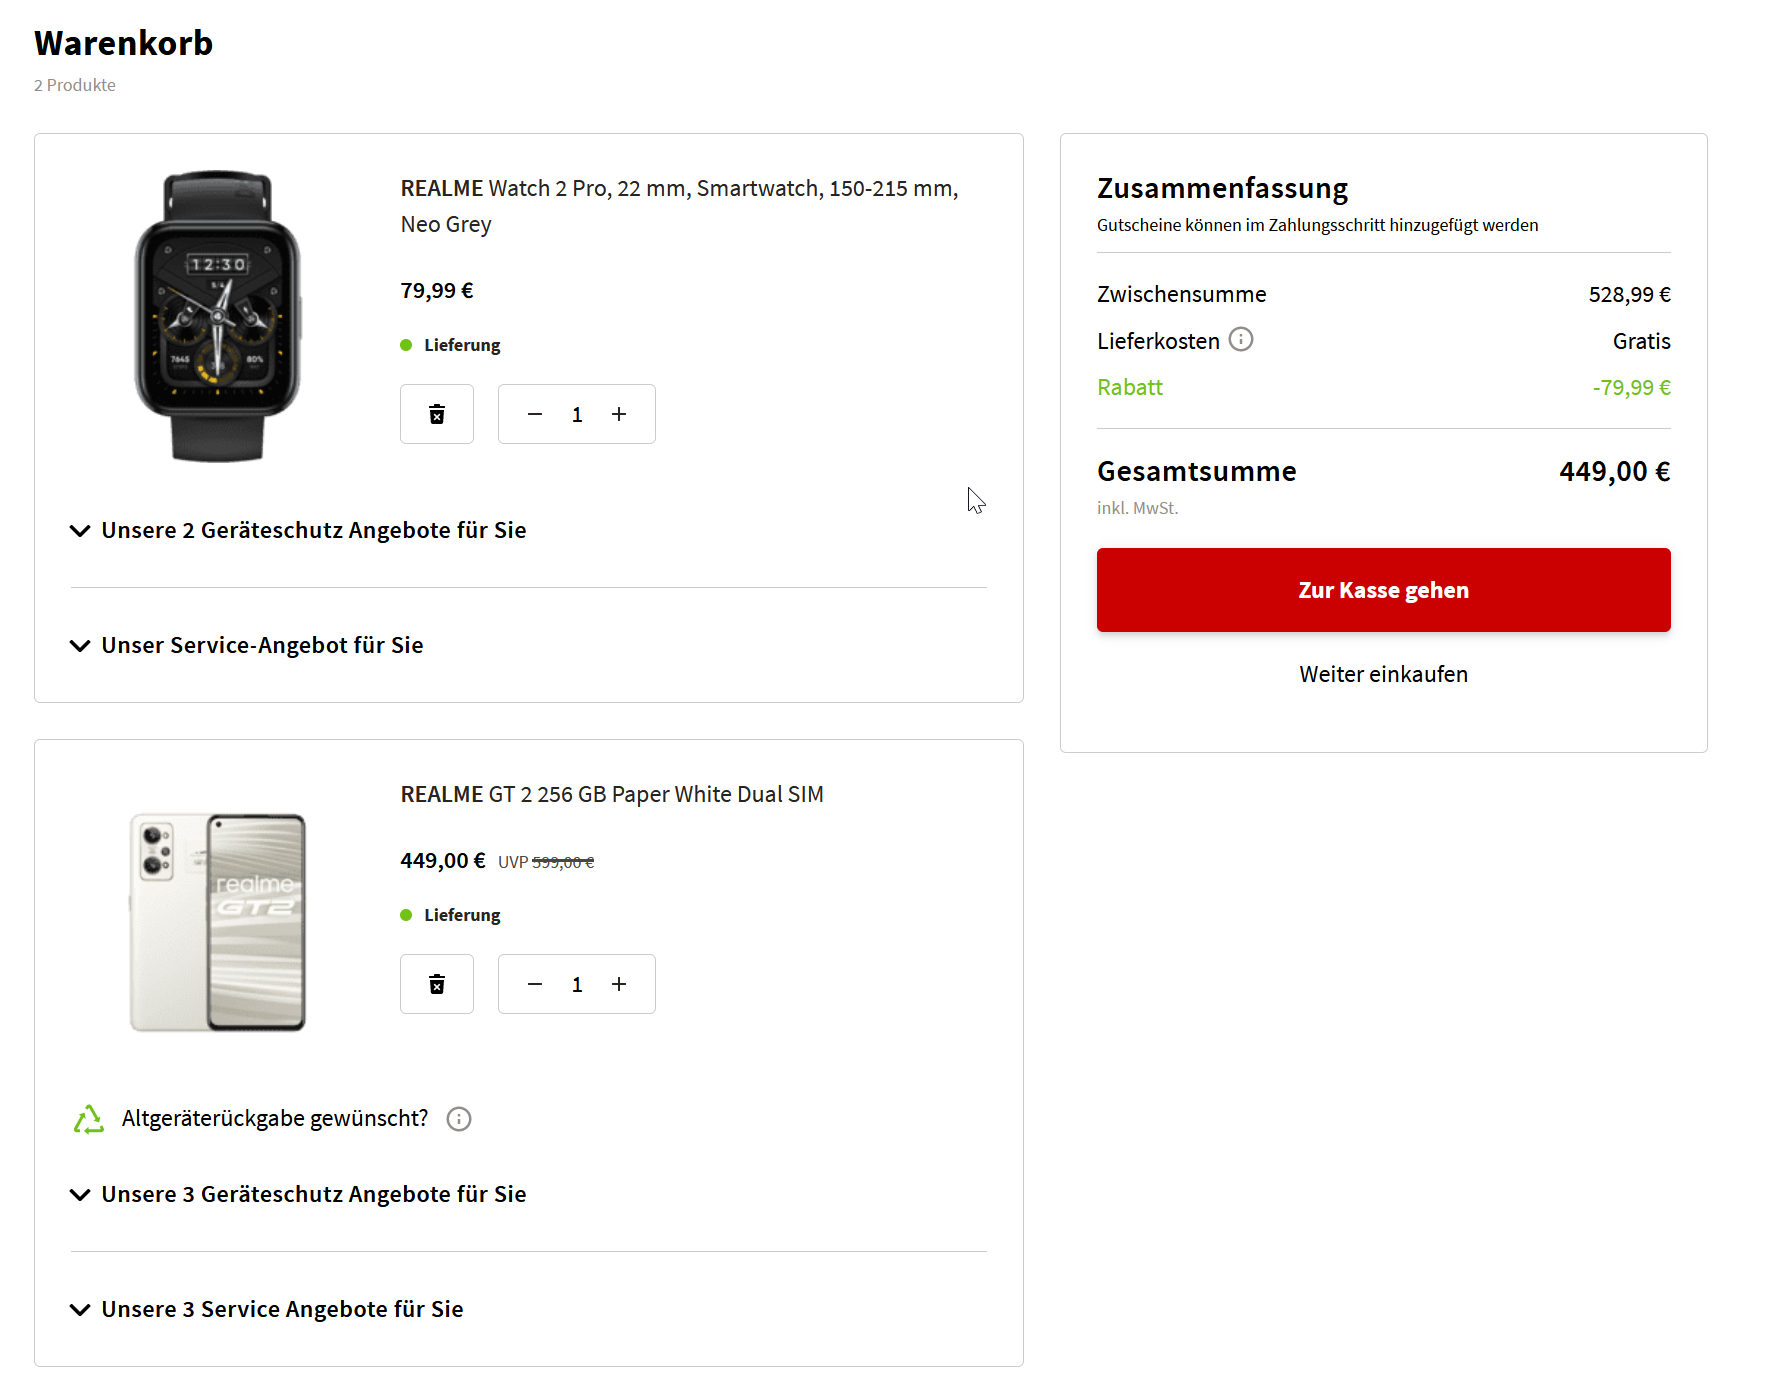The height and width of the screenshot is (1378, 1782).
Task: Click the REALME Watch product image
Action: coord(218,316)
